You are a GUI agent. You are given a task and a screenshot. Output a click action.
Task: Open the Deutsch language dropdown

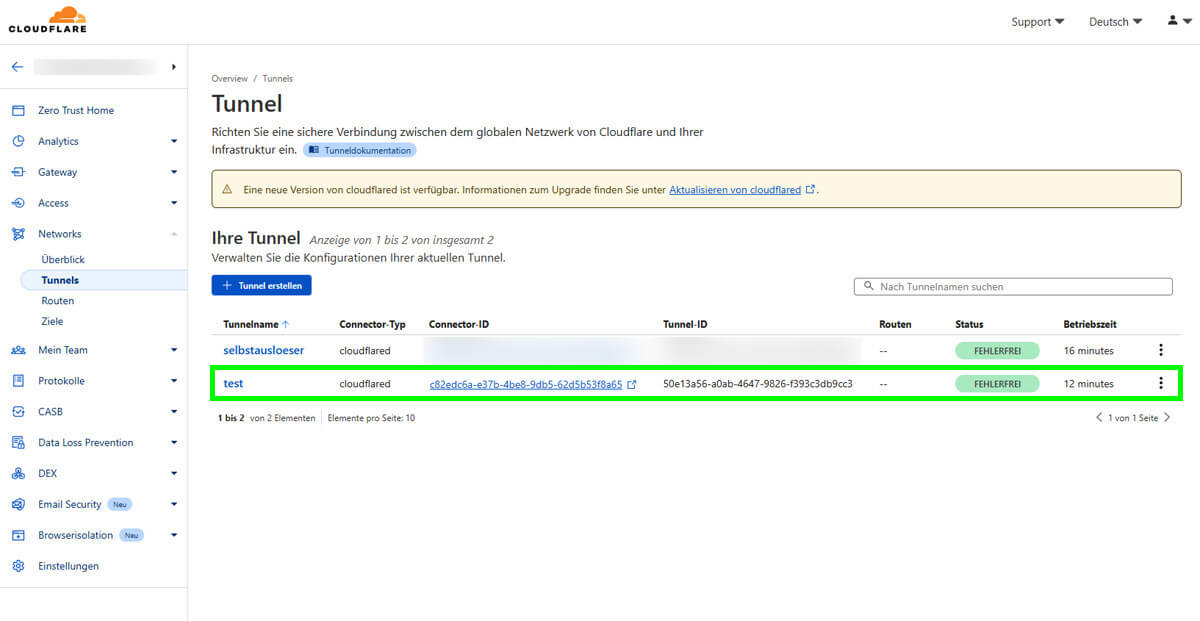point(1115,22)
